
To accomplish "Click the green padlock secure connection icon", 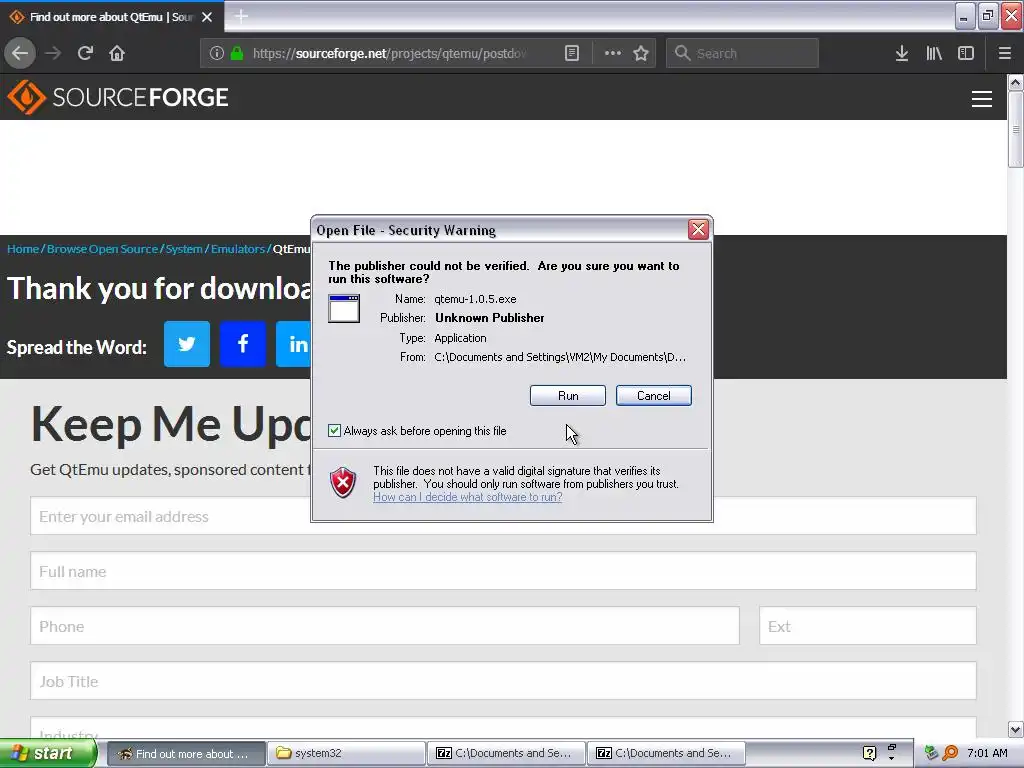I will (237, 54).
